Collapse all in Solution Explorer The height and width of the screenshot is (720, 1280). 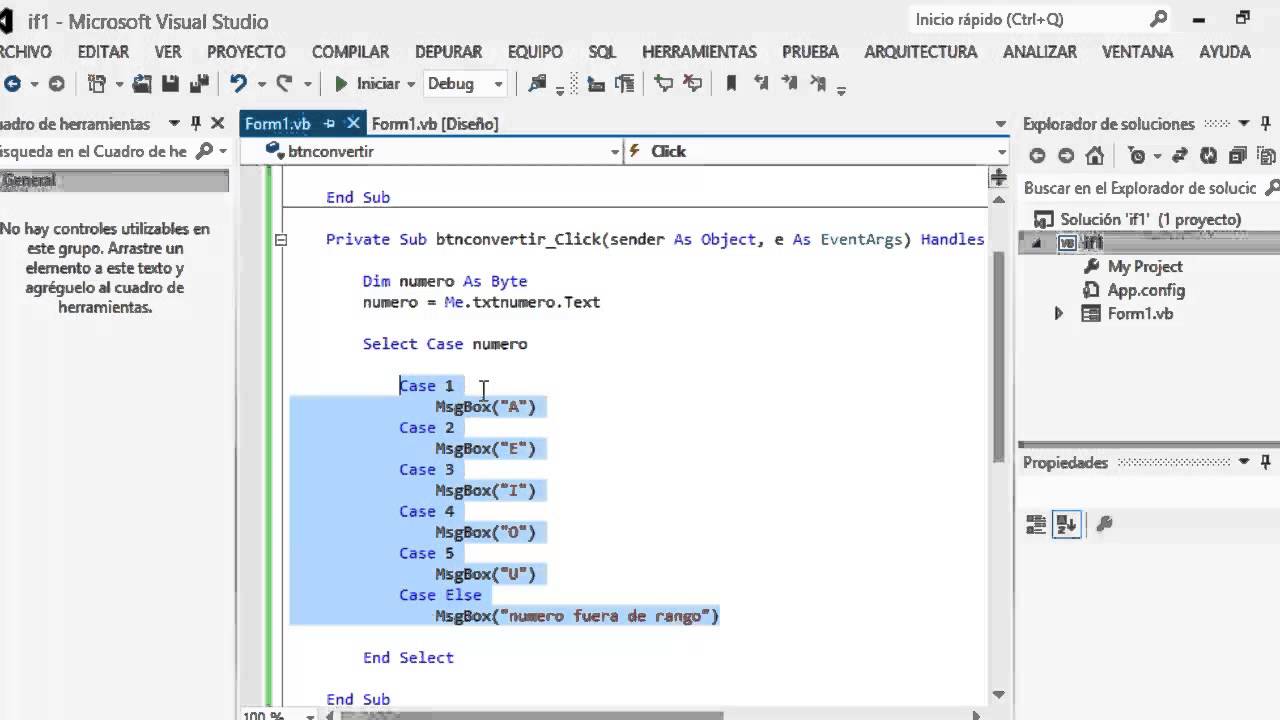(x=1238, y=155)
